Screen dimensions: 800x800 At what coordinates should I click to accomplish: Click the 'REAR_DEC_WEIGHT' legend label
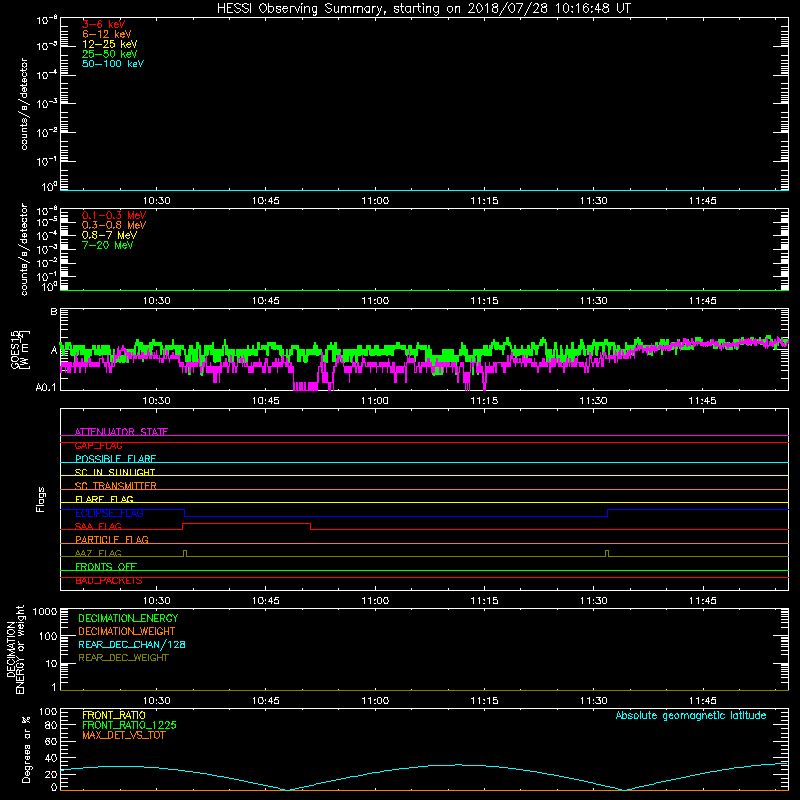pos(123,658)
